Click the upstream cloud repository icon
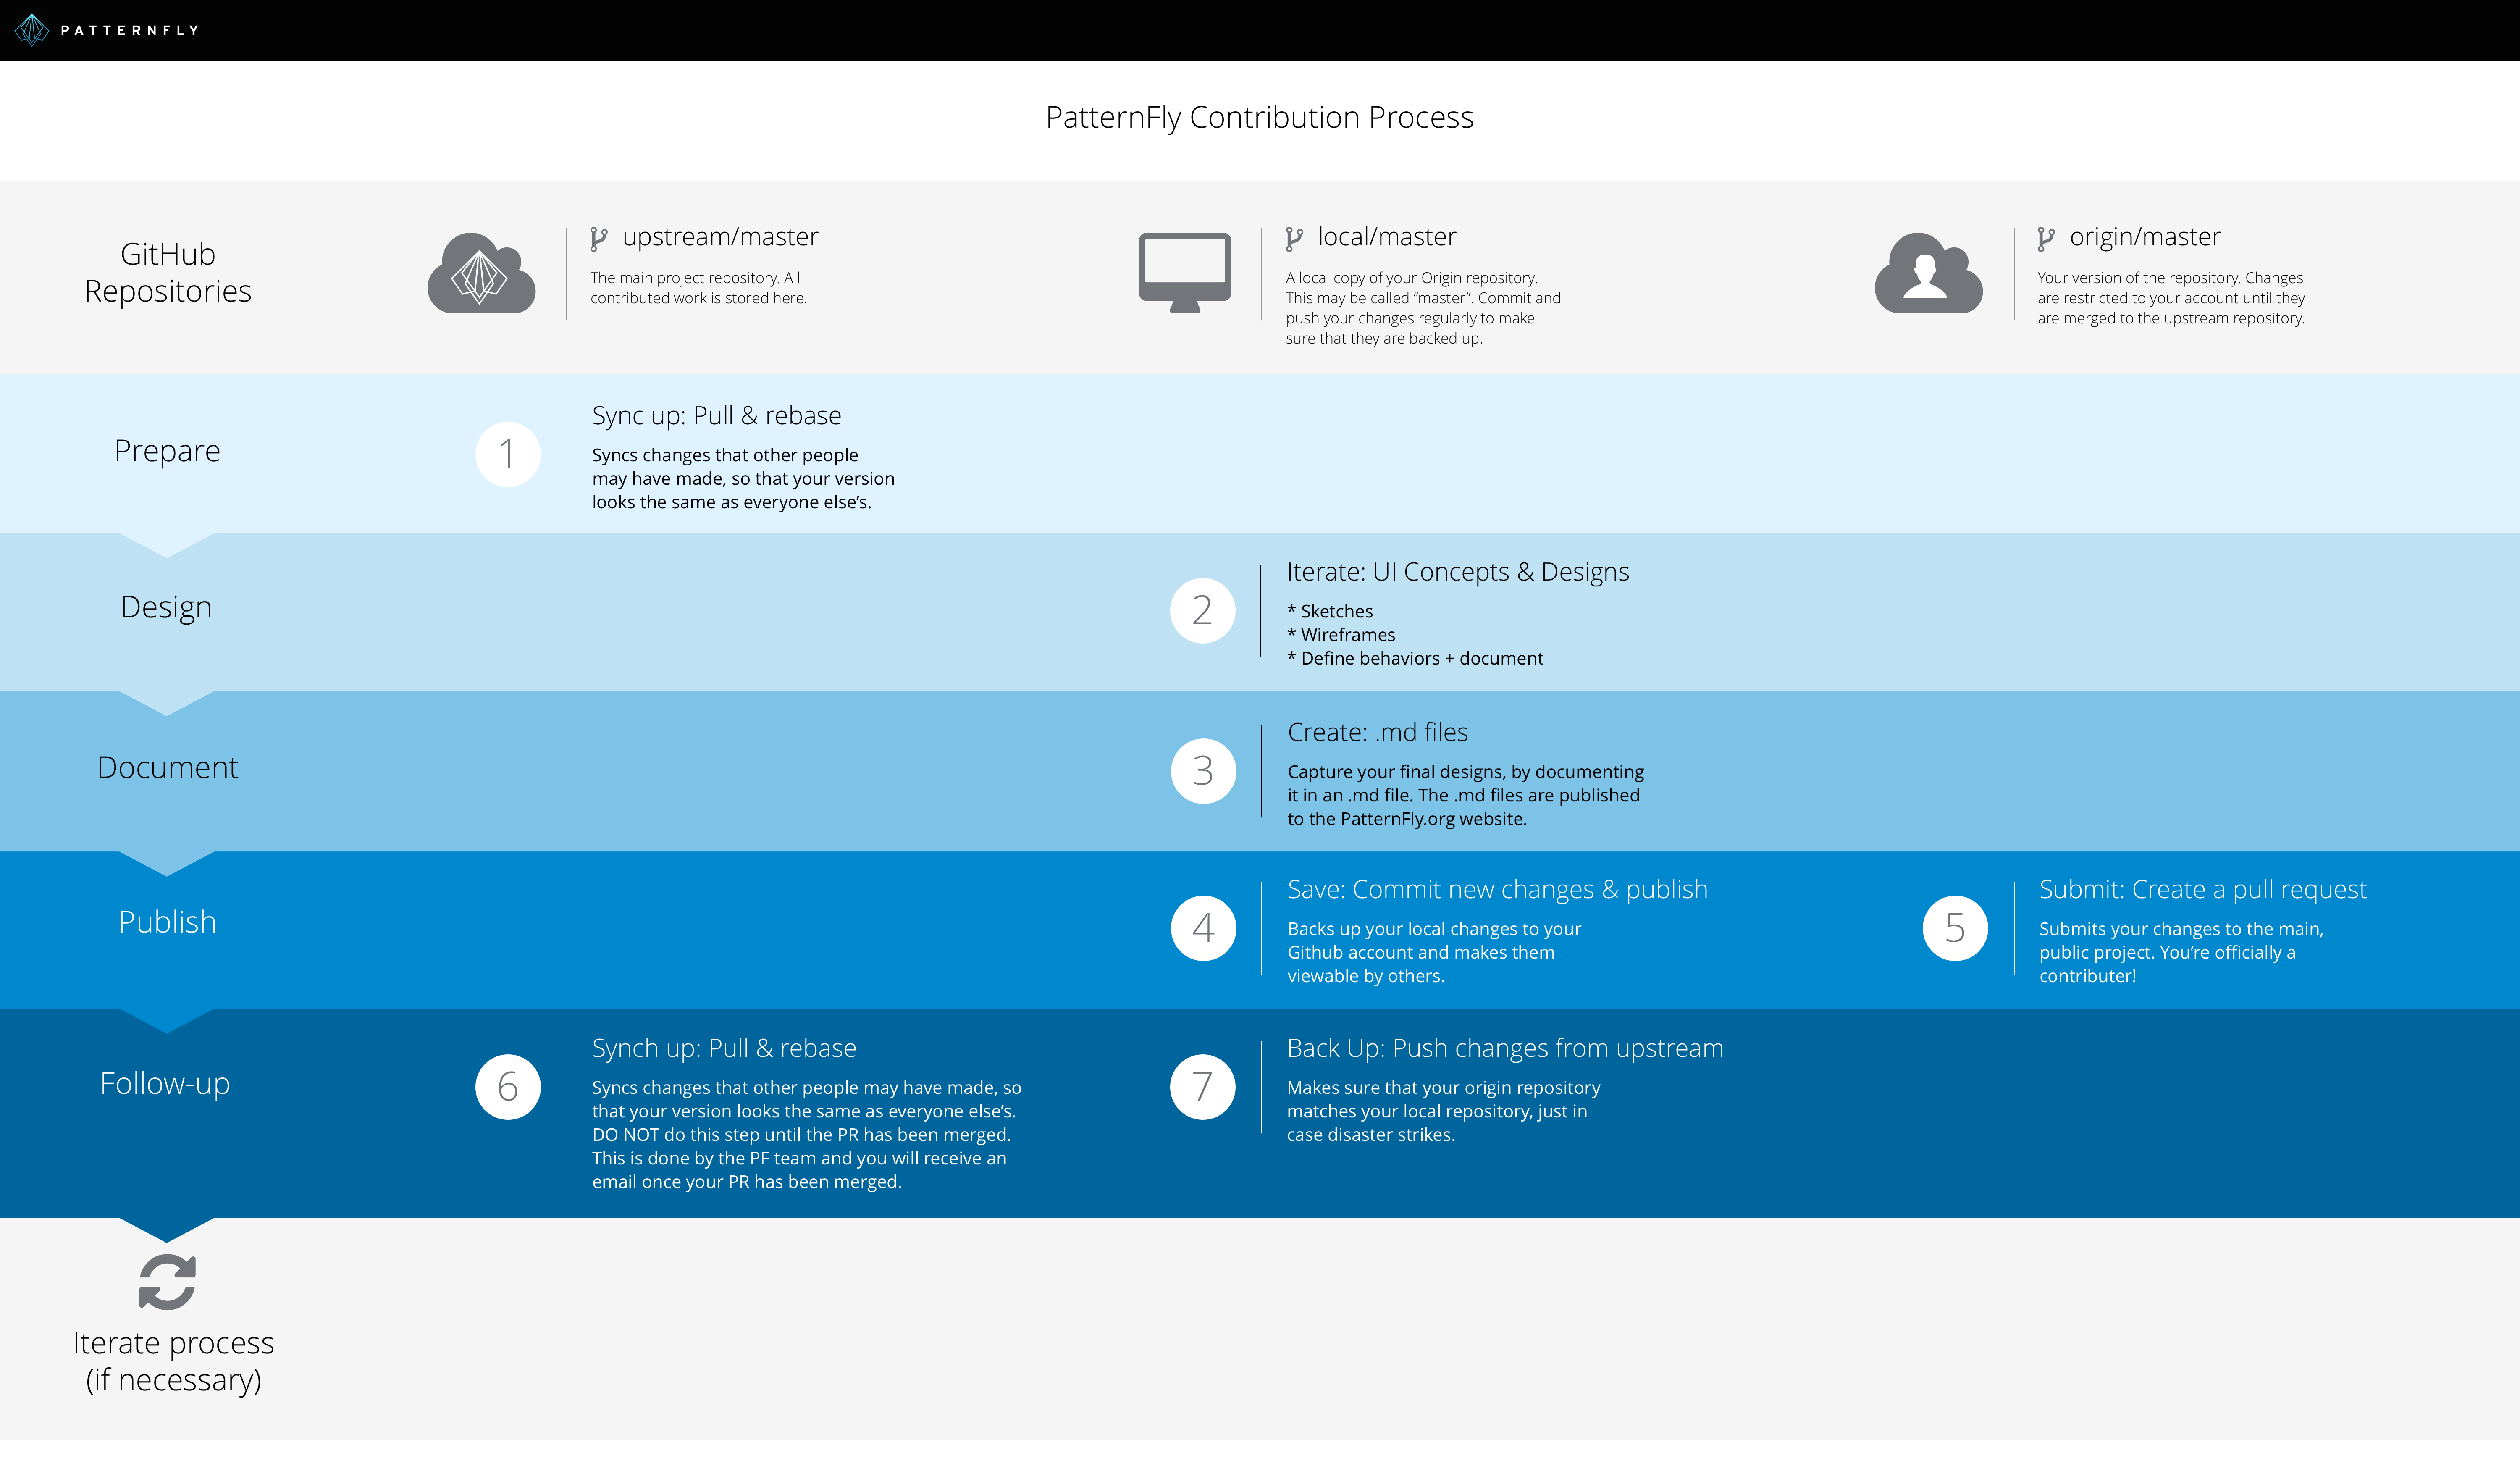The width and height of the screenshot is (2520, 1466). tap(481, 273)
